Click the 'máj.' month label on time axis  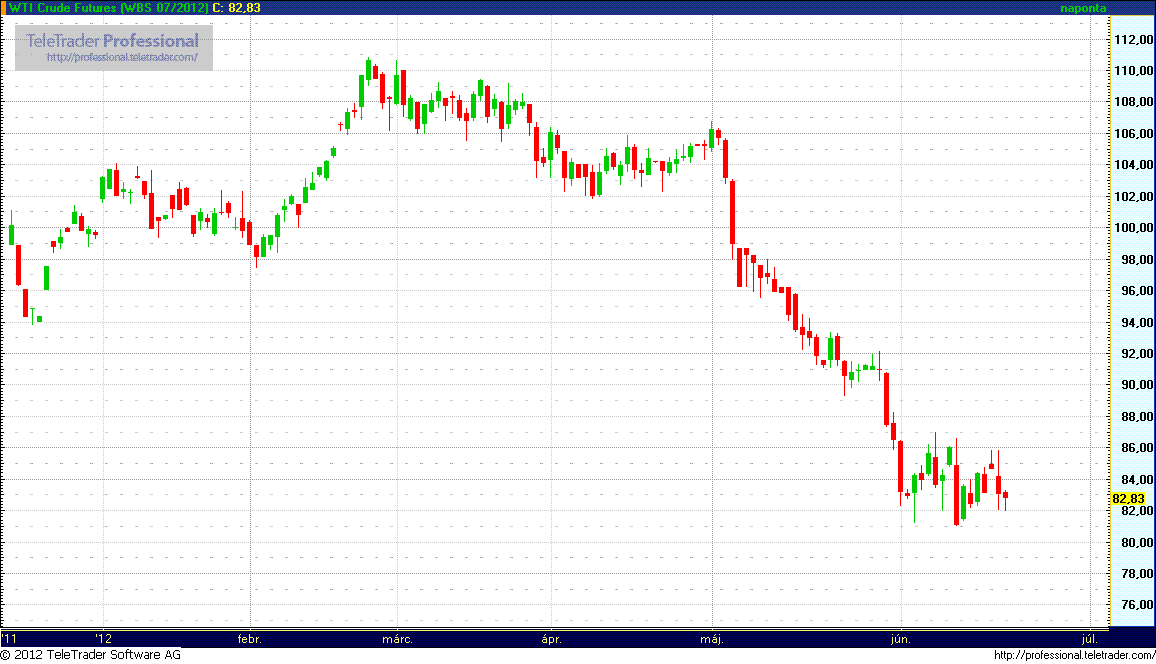point(712,639)
